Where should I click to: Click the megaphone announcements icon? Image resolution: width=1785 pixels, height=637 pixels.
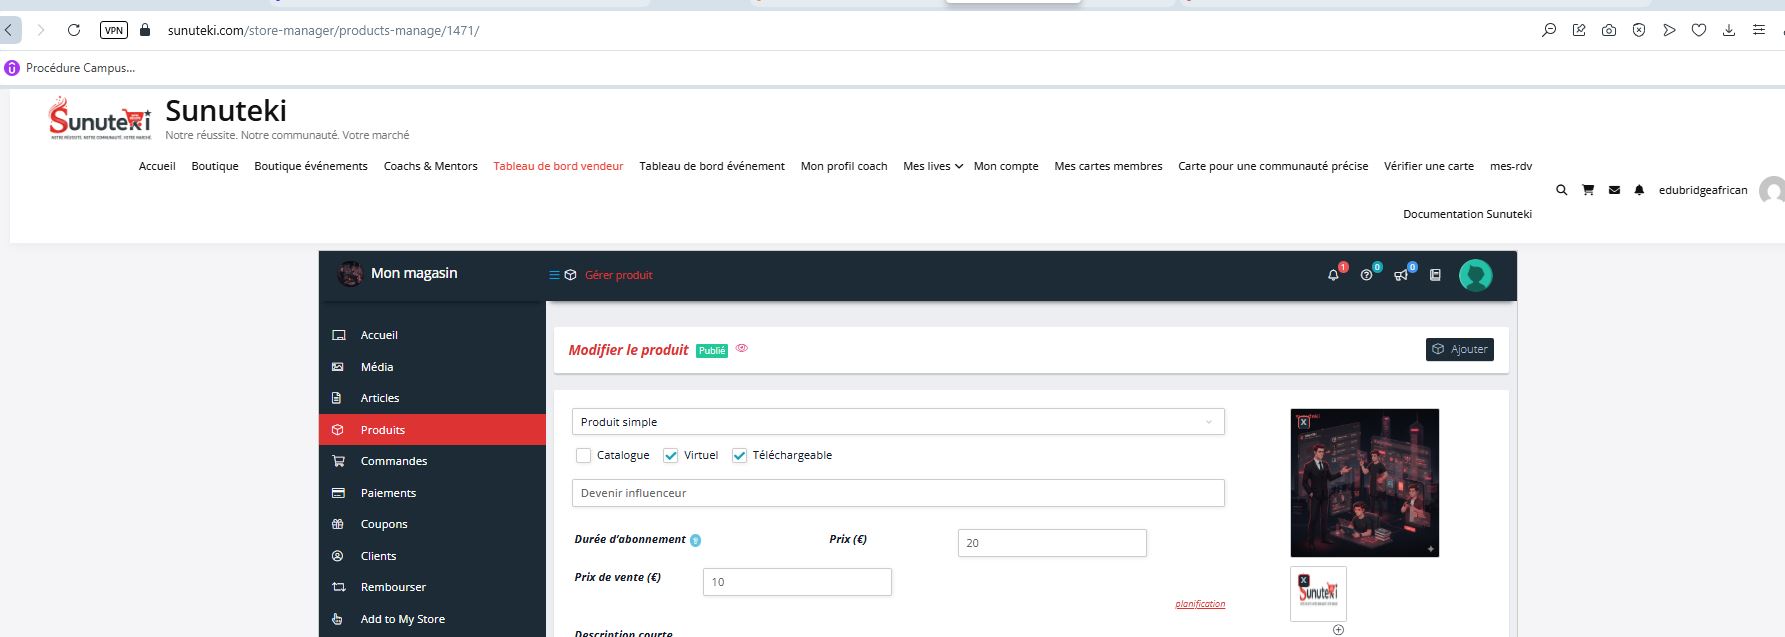coord(1401,275)
